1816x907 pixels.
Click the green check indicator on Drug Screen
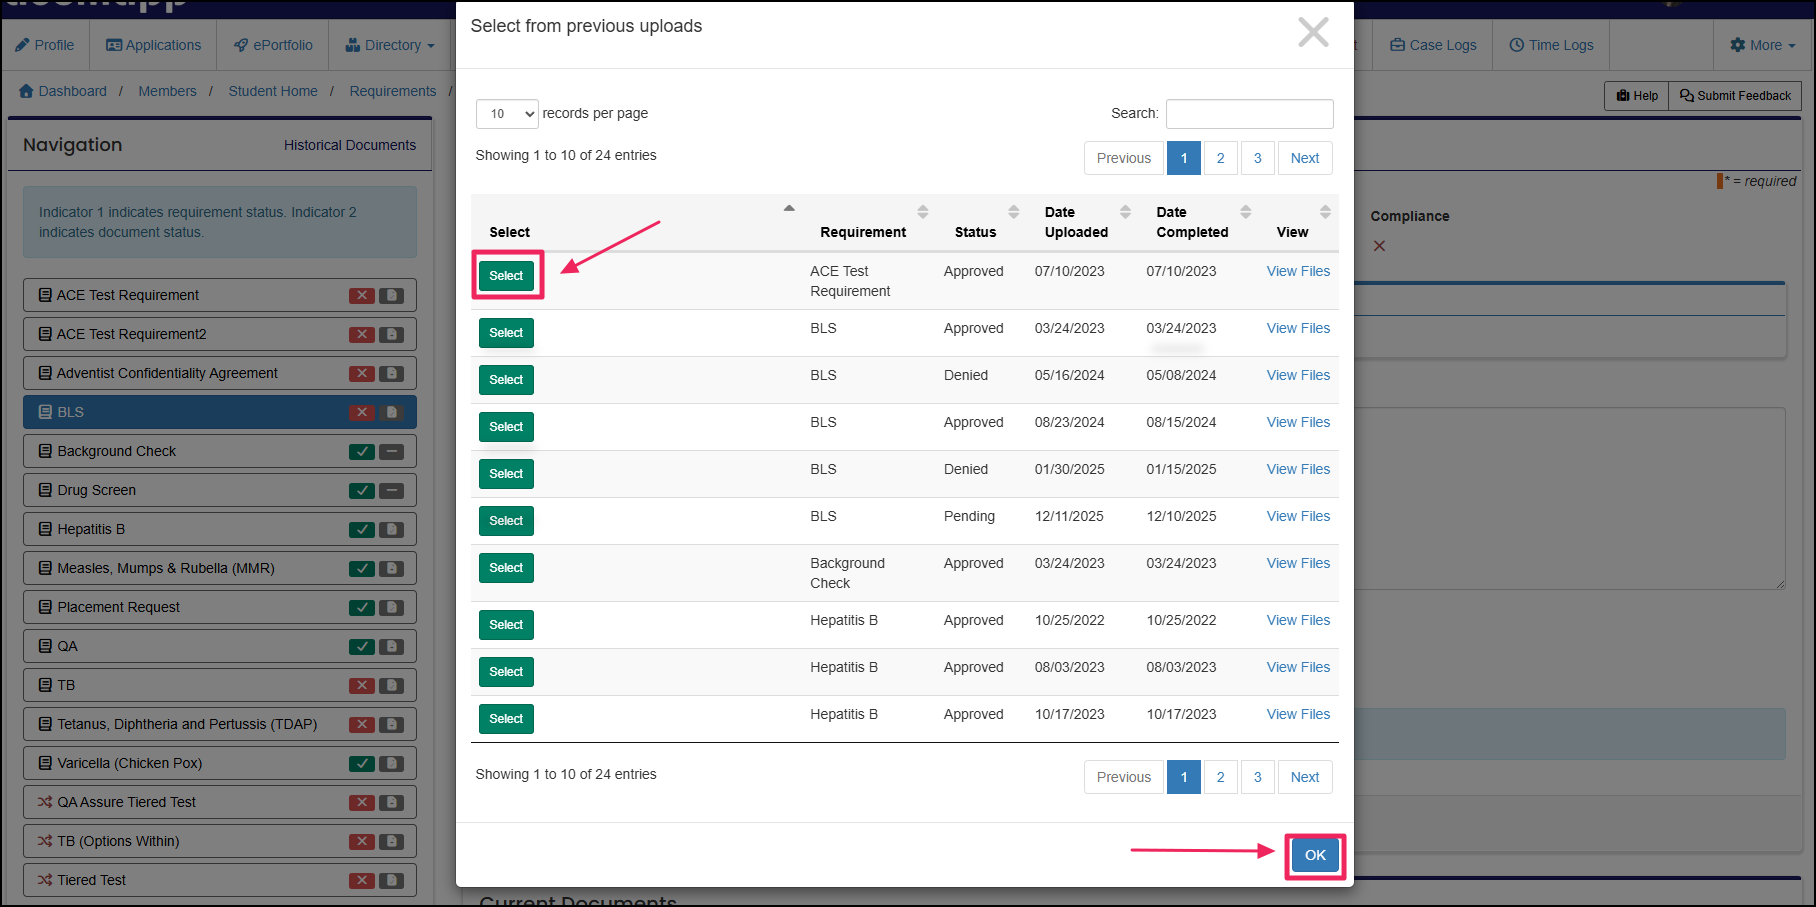[x=362, y=490]
